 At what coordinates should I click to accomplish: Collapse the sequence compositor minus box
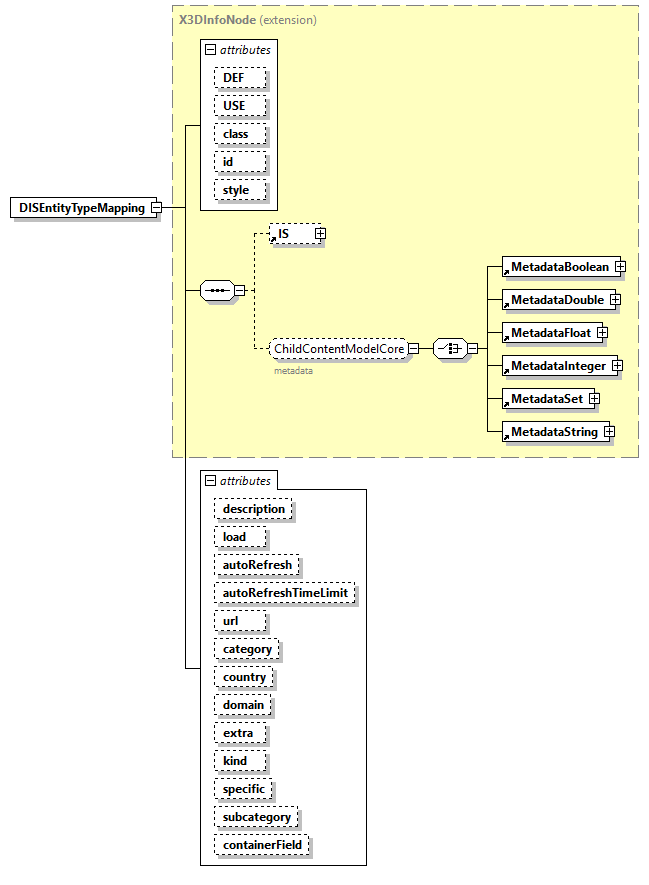(239, 291)
